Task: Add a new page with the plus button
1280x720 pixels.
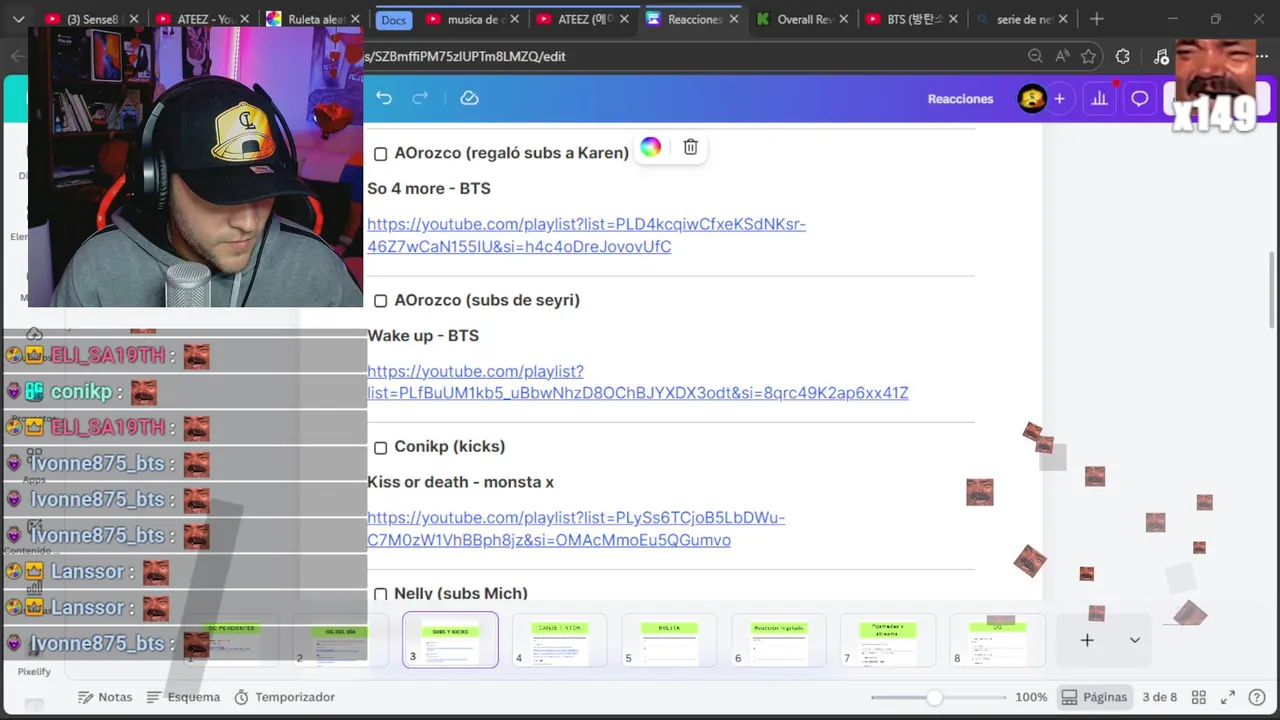Action: pyautogui.click(x=1087, y=640)
